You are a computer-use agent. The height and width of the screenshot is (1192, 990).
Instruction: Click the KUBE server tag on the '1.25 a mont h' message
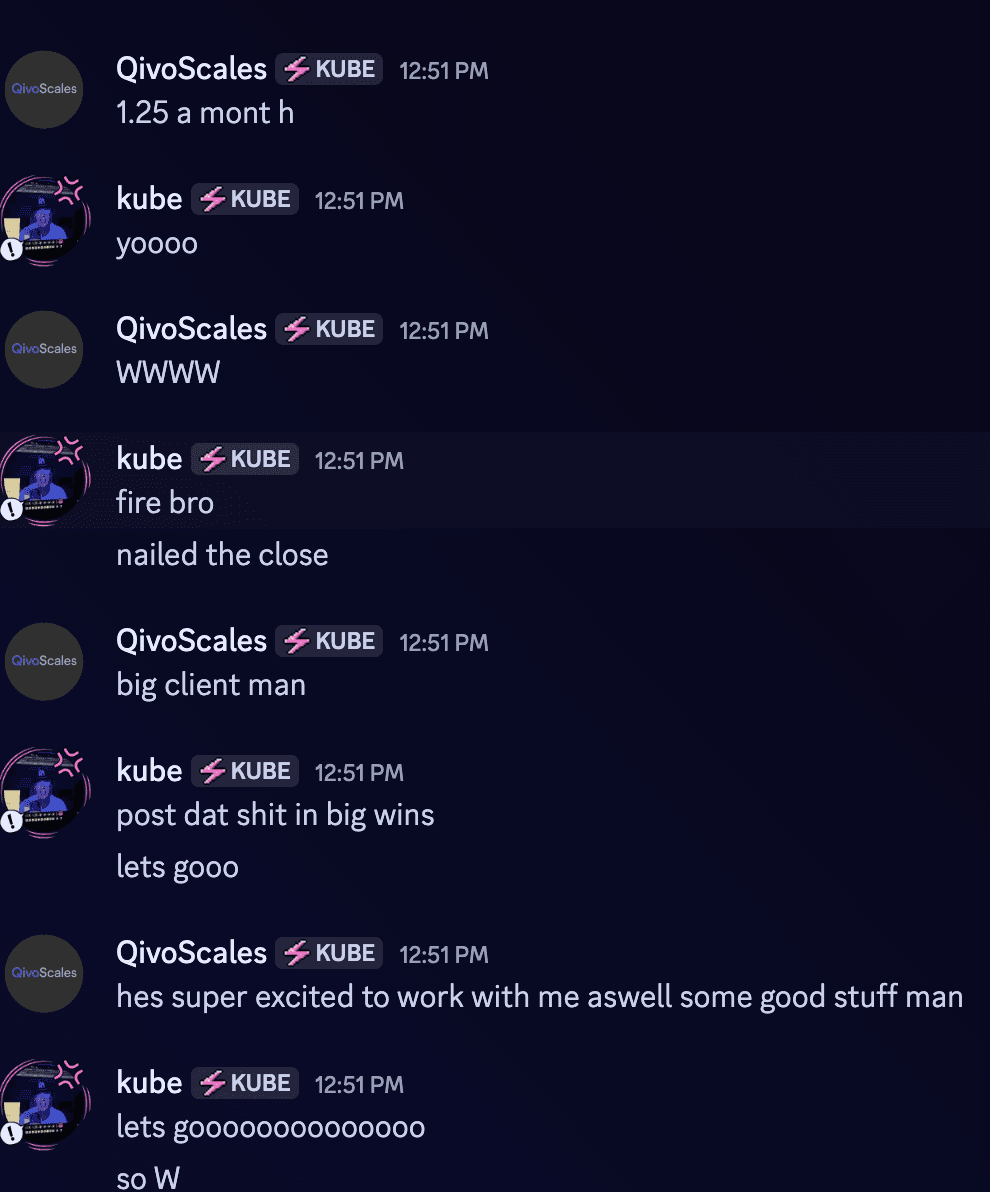coord(328,69)
